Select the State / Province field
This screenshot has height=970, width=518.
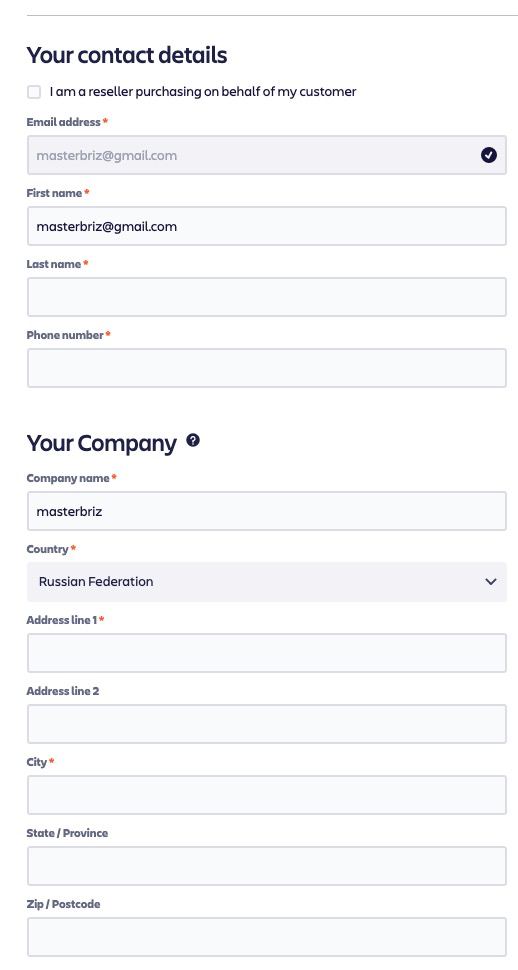(267, 866)
